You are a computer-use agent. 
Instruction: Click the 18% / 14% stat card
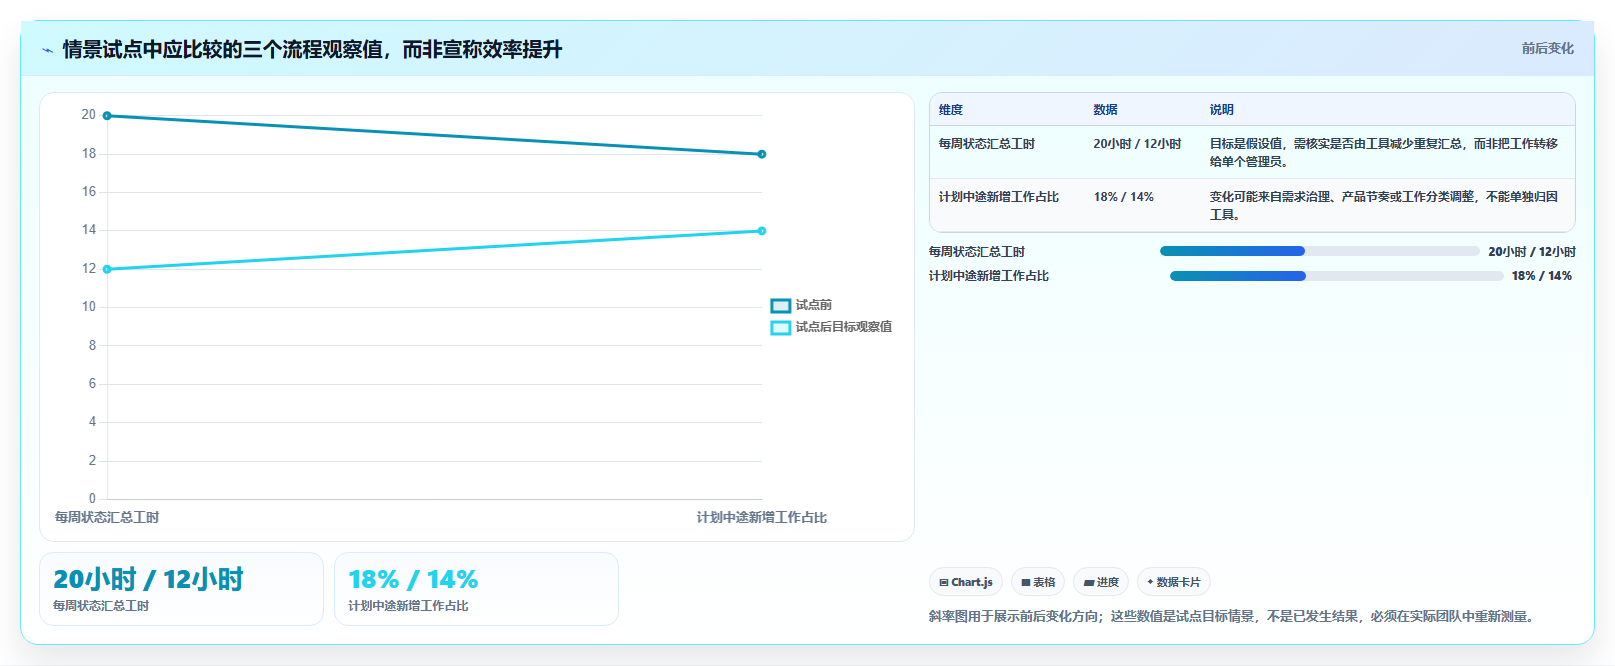click(476, 589)
